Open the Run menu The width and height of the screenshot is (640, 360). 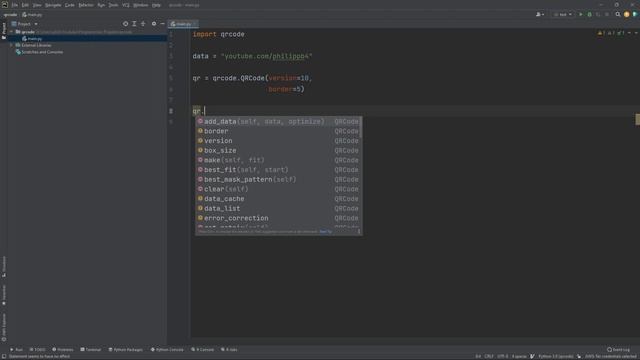(101, 5)
